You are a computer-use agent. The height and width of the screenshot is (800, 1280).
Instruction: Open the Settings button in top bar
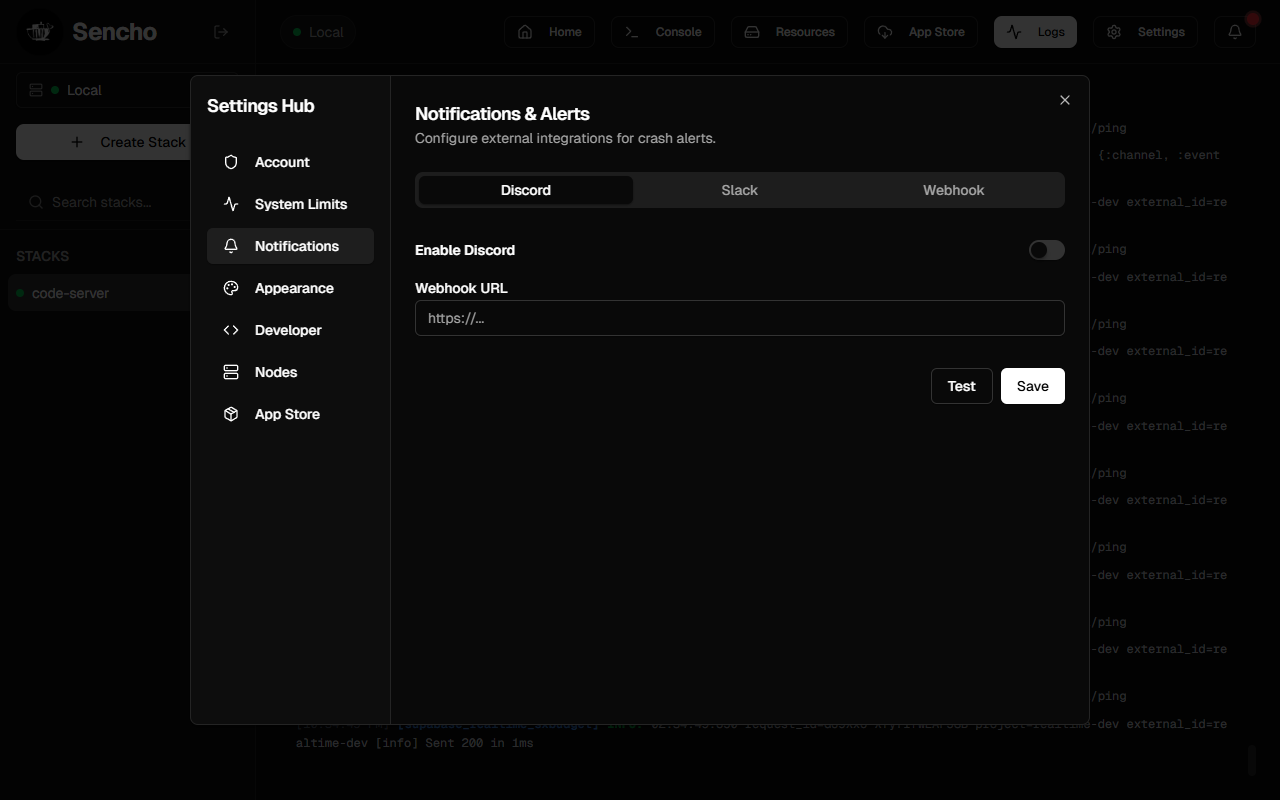click(1145, 32)
